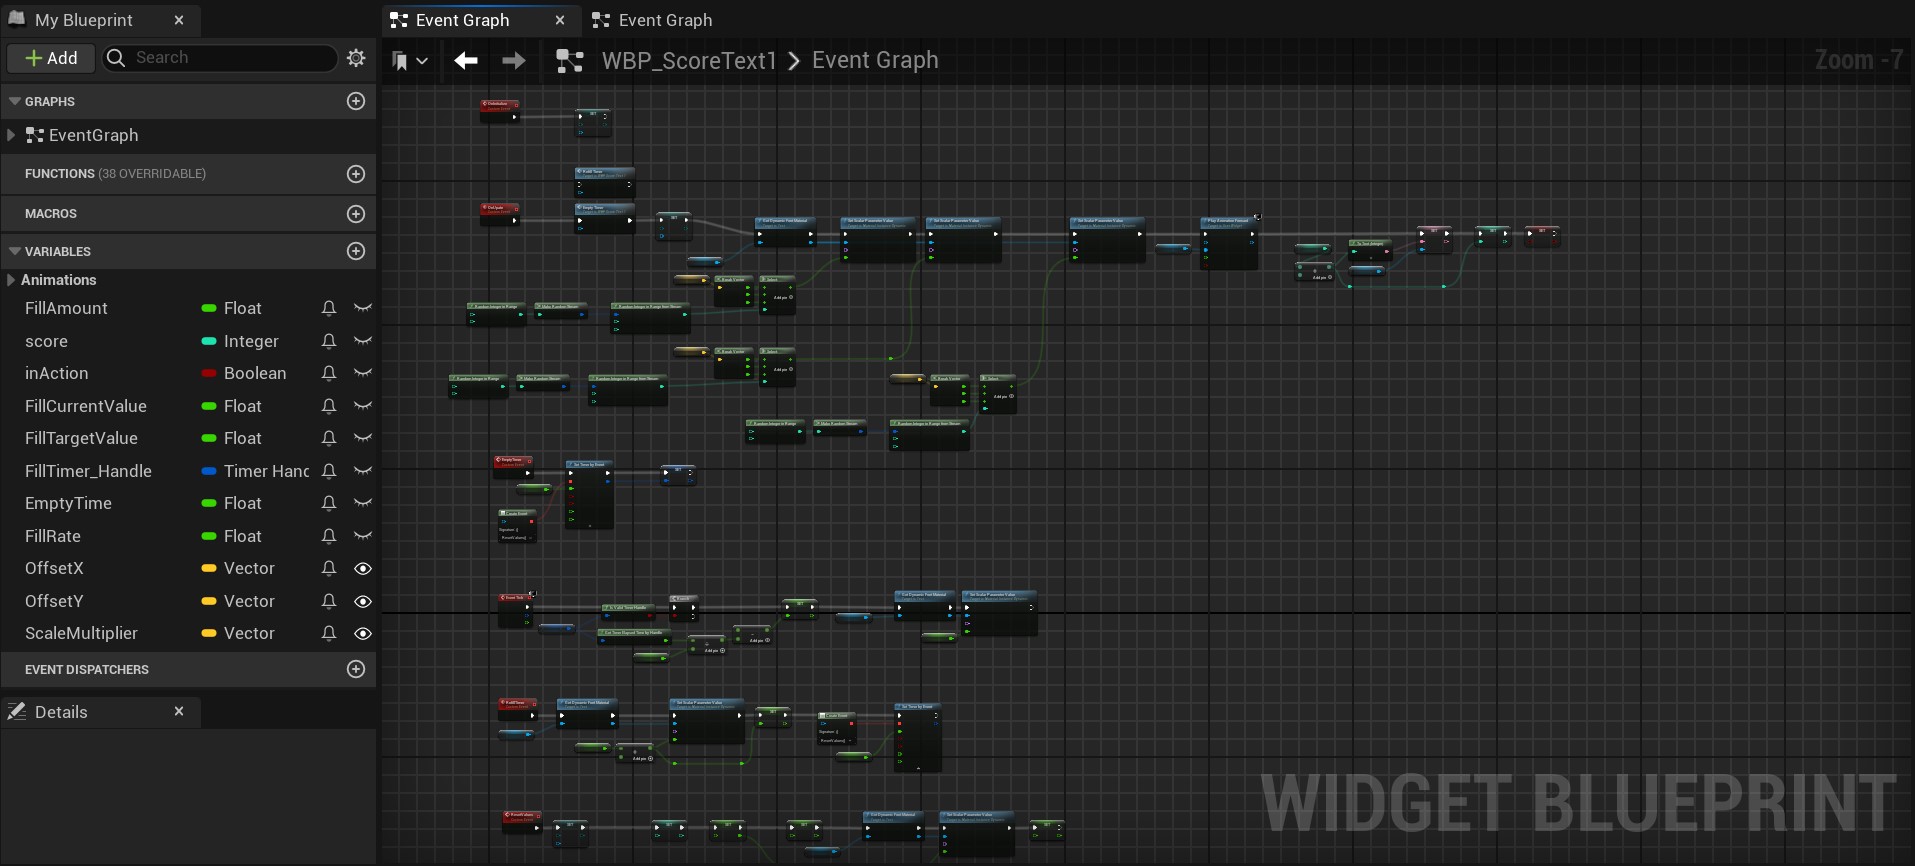Close the active Event Graph tab

(x=560, y=20)
